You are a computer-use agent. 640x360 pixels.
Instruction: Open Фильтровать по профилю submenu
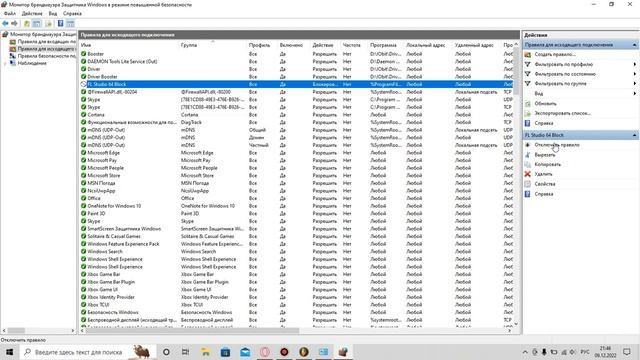tap(580, 64)
